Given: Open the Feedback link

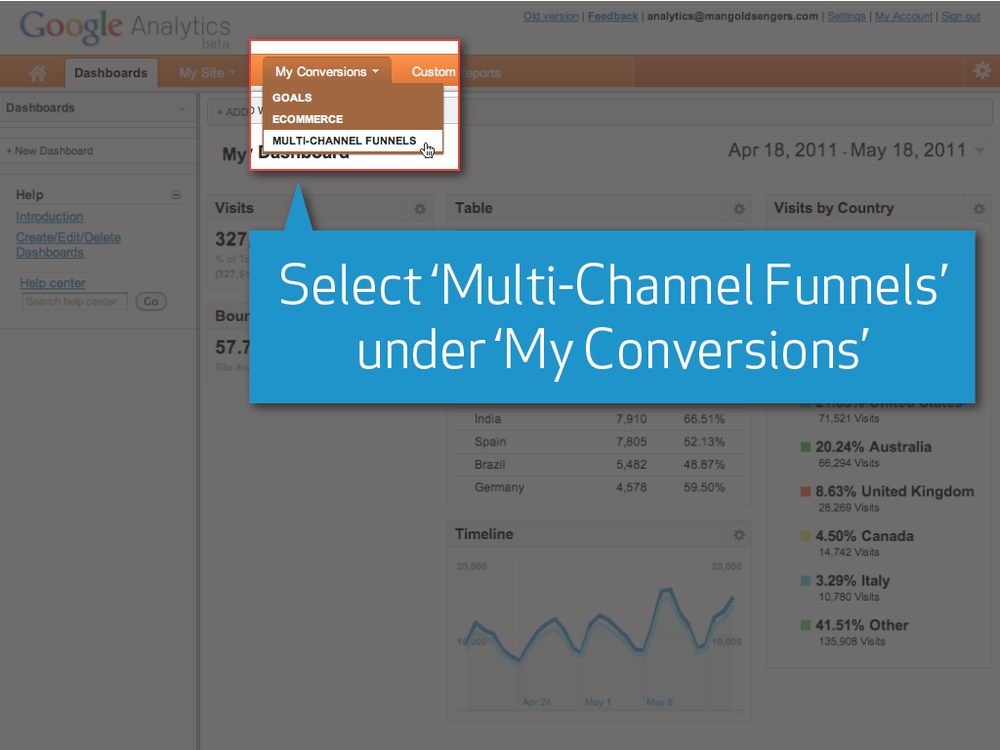Looking at the screenshot, I should click(x=612, y=16).
